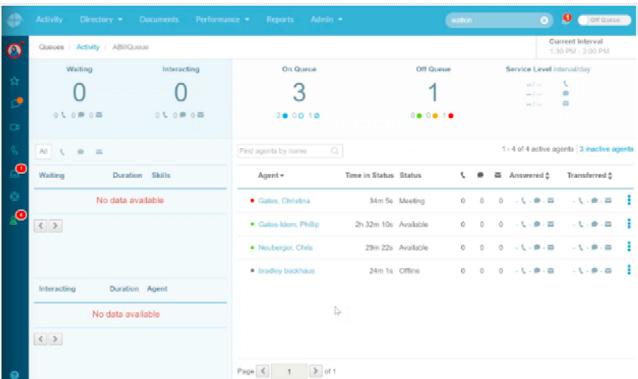Select the All interactions filter tab
The height and width of the screenshot is (379, 638).
[43, 151]
